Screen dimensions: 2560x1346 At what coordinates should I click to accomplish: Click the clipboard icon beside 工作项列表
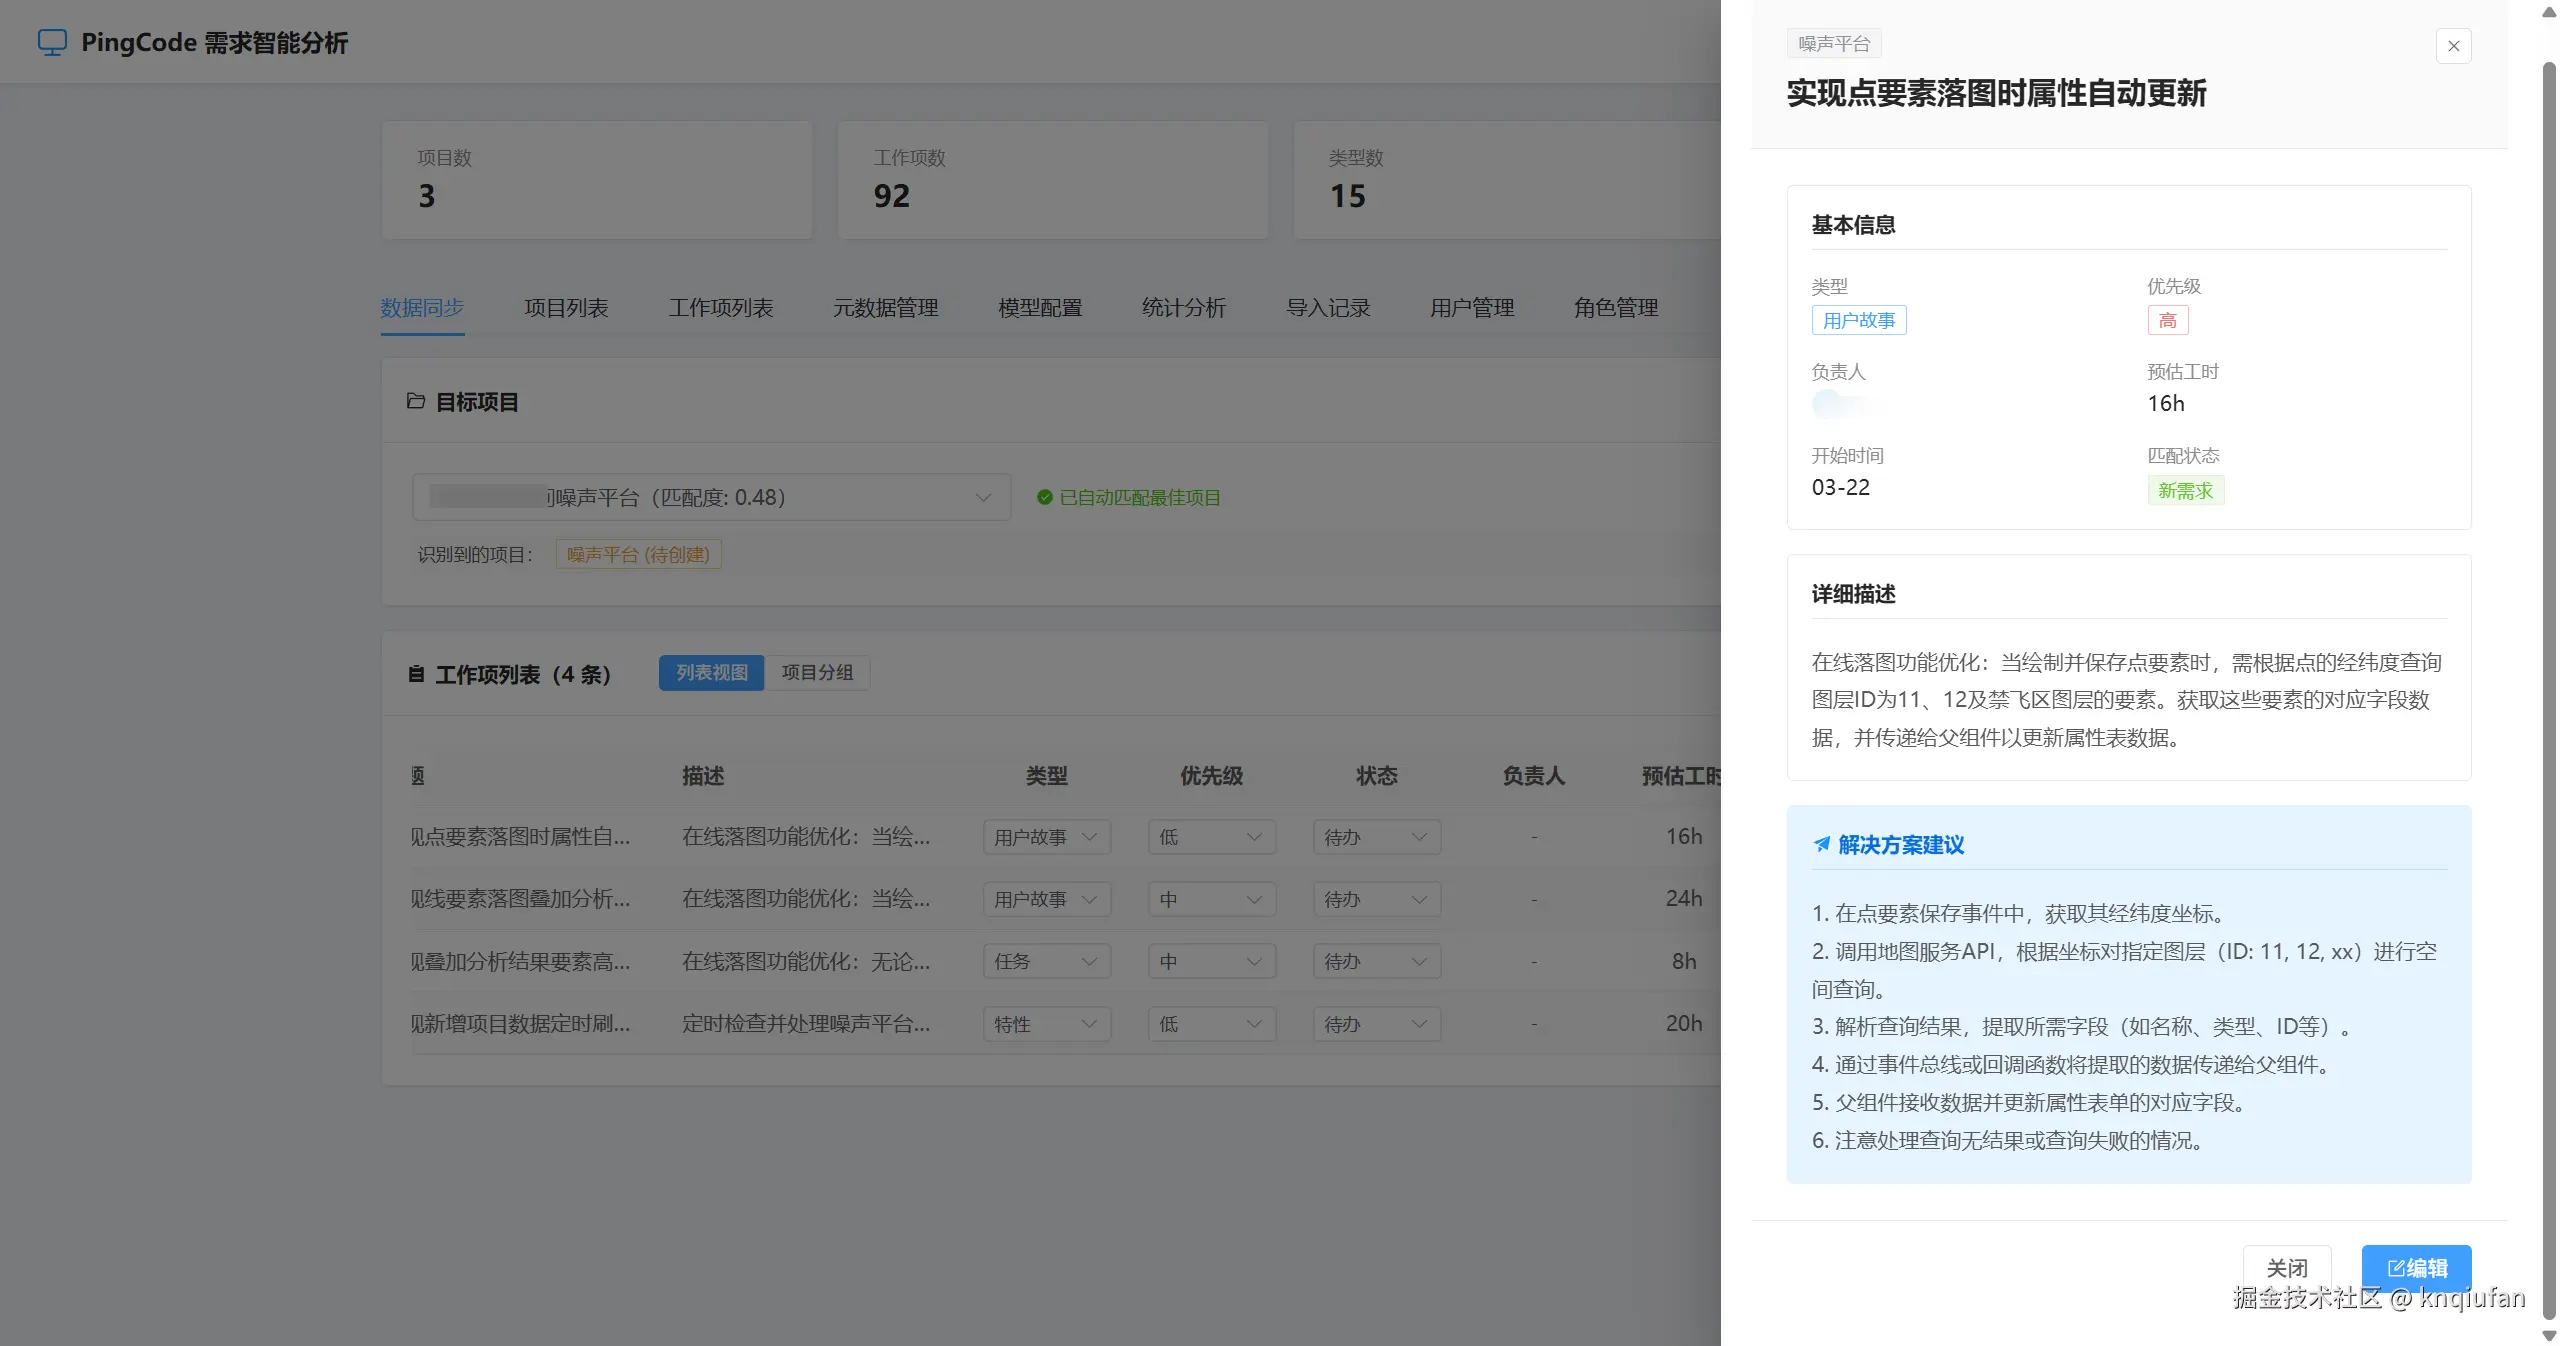416,674
